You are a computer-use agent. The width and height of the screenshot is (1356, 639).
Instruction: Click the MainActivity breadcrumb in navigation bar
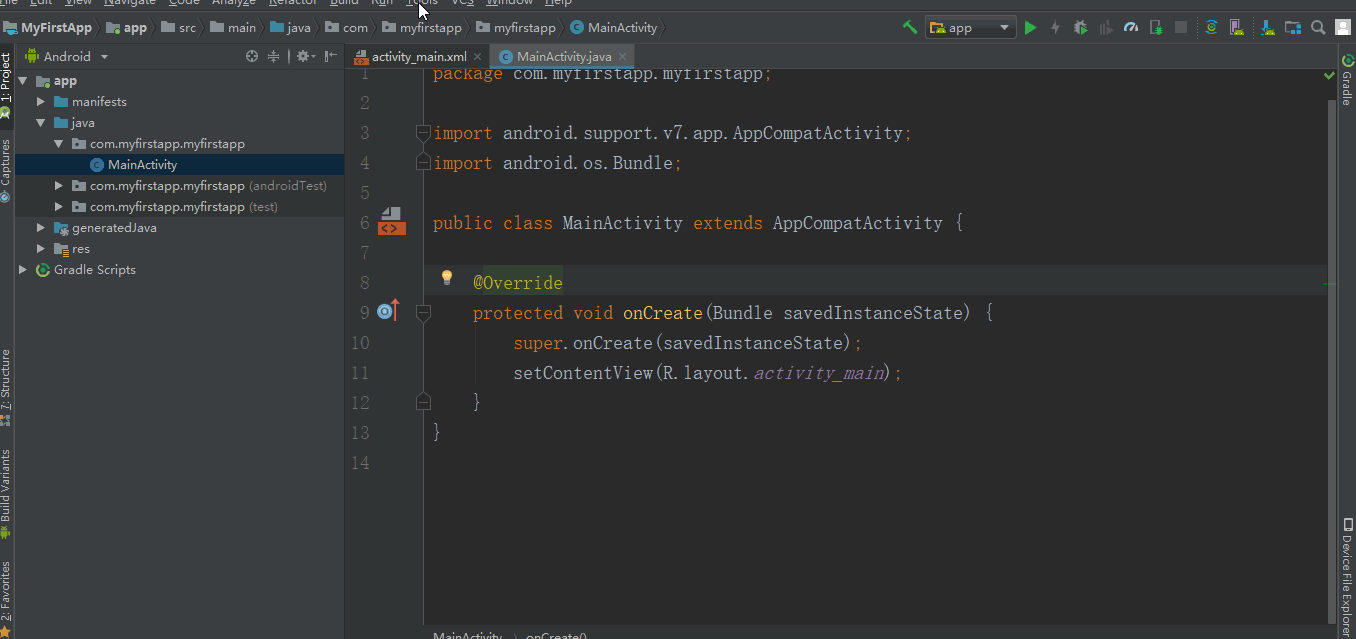(621, 28)
